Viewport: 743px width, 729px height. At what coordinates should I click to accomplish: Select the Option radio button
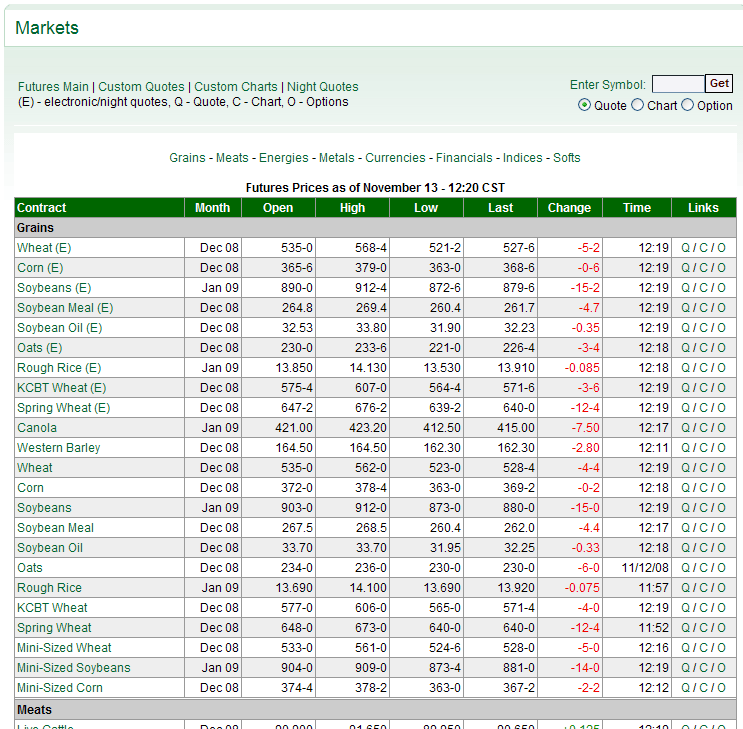pyautogui.click(x=688, y=105)
